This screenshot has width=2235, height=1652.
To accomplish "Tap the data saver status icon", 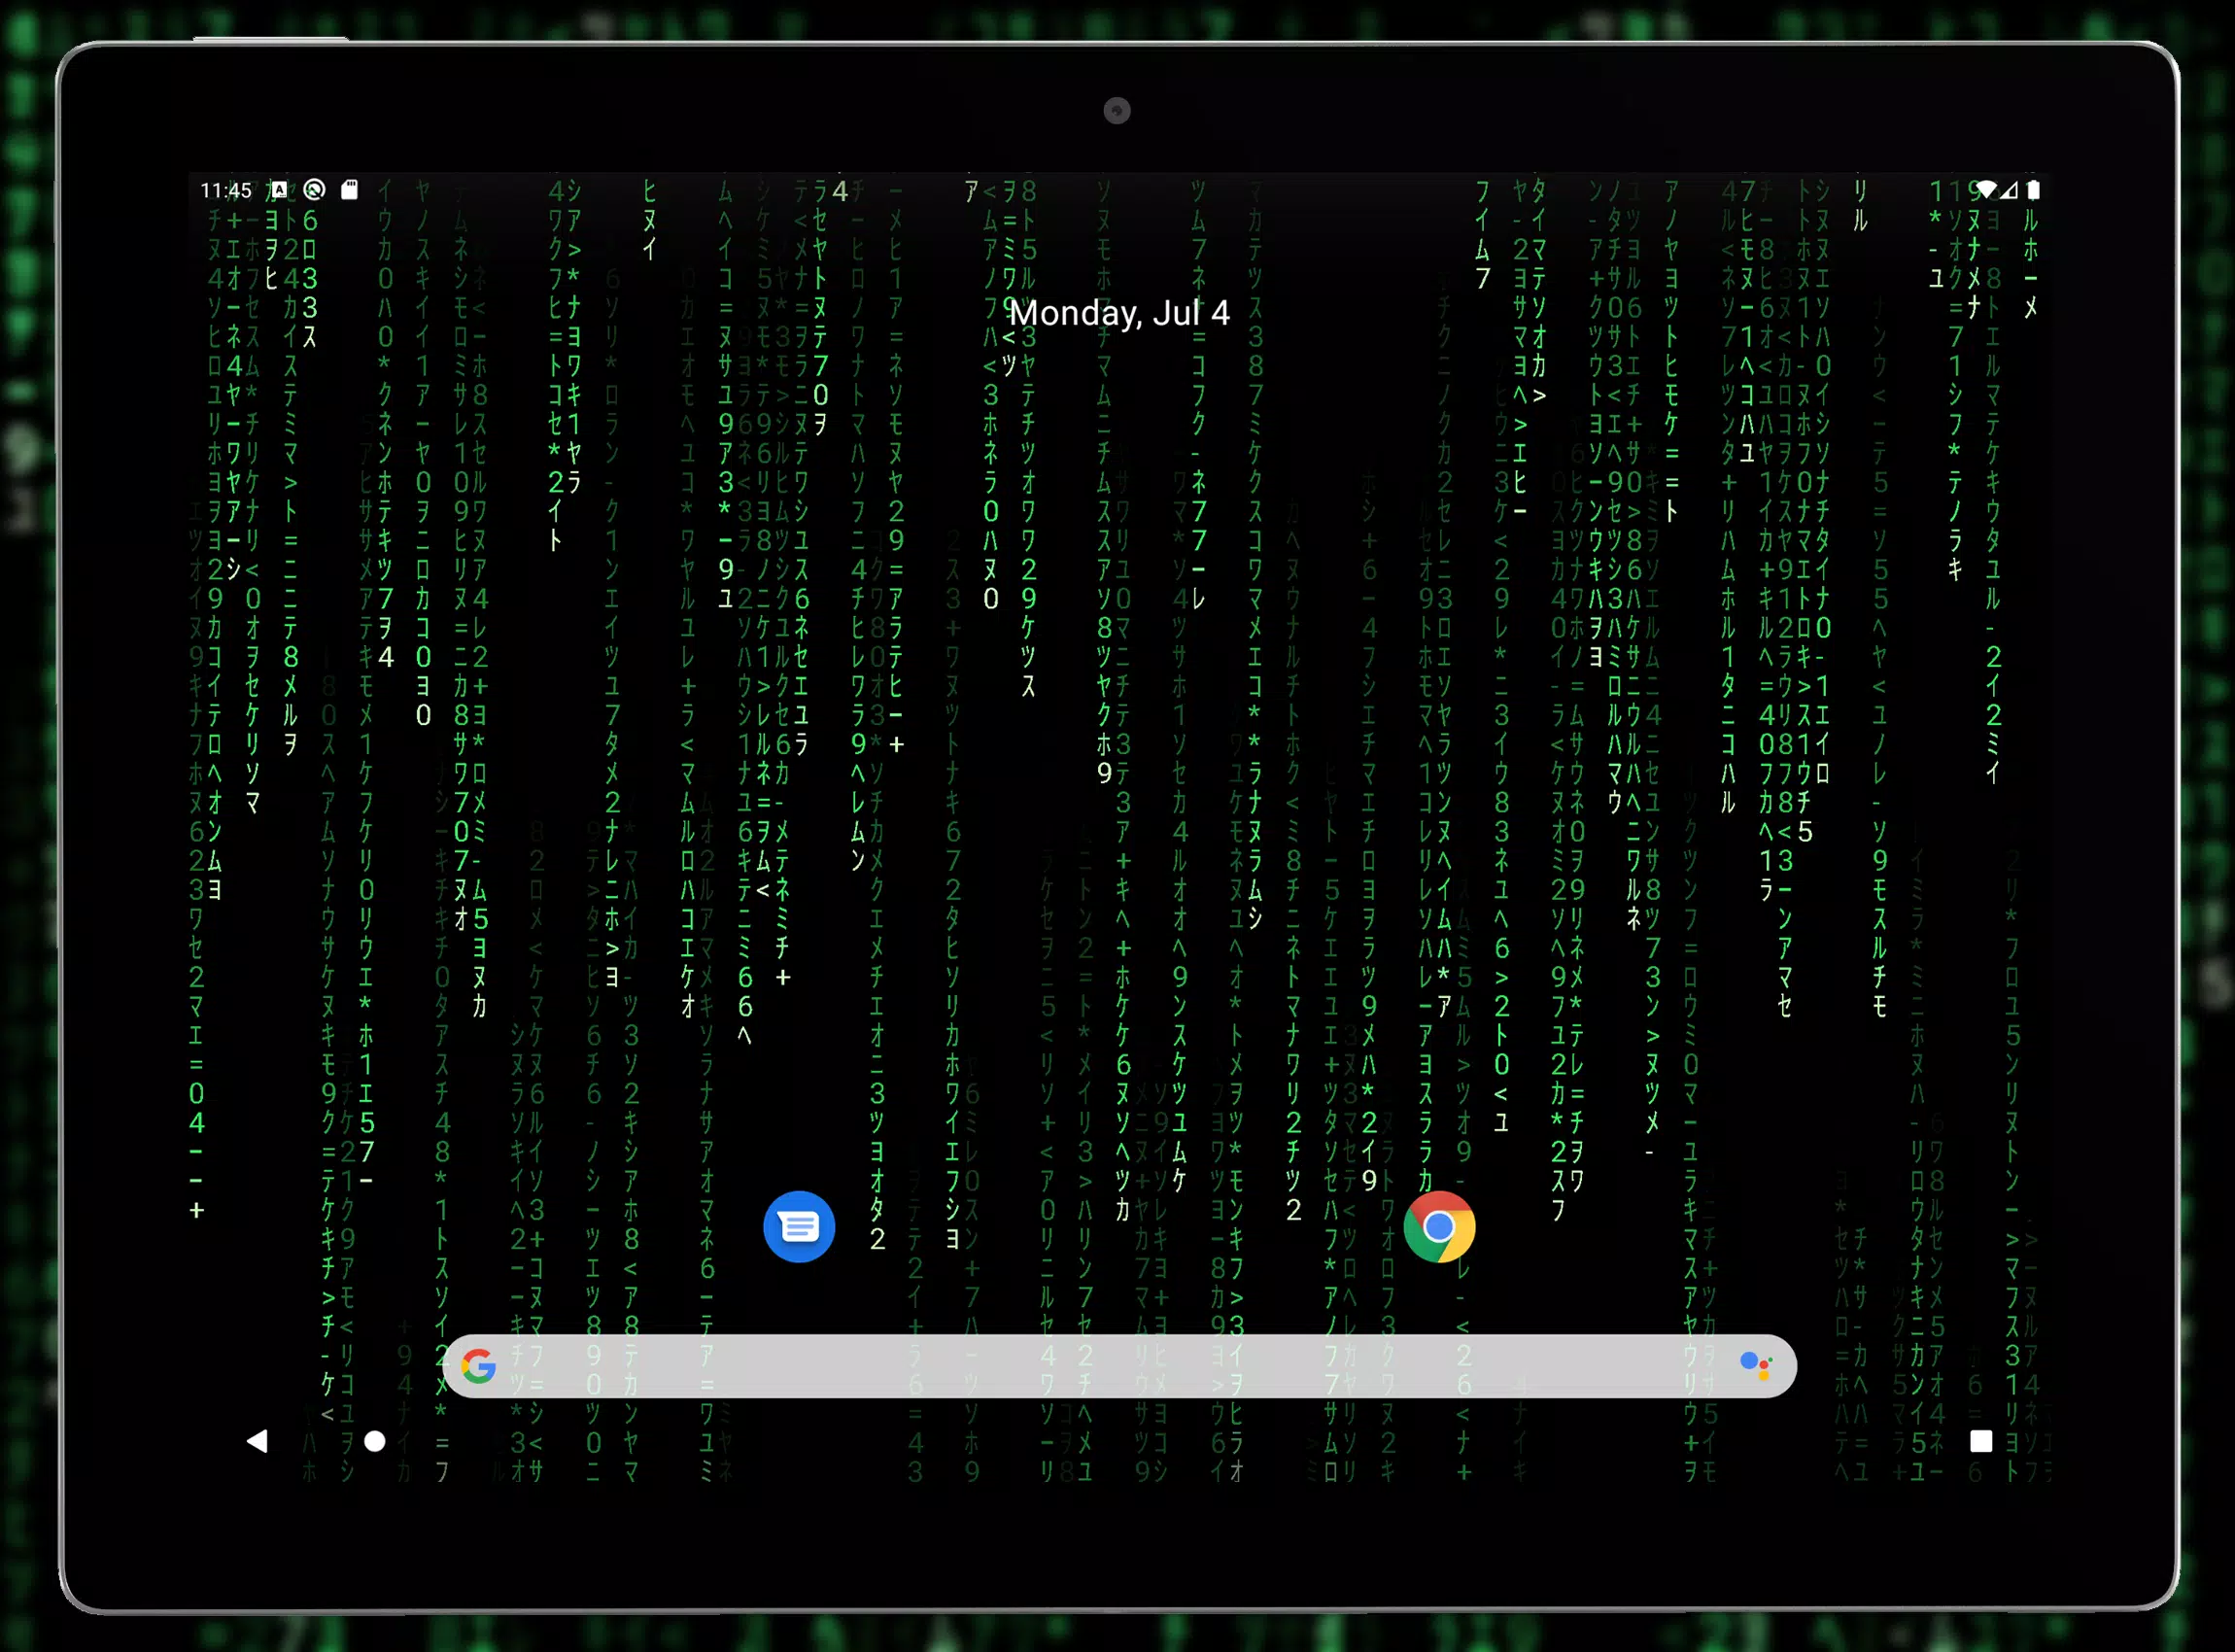I will pos(315,190).
